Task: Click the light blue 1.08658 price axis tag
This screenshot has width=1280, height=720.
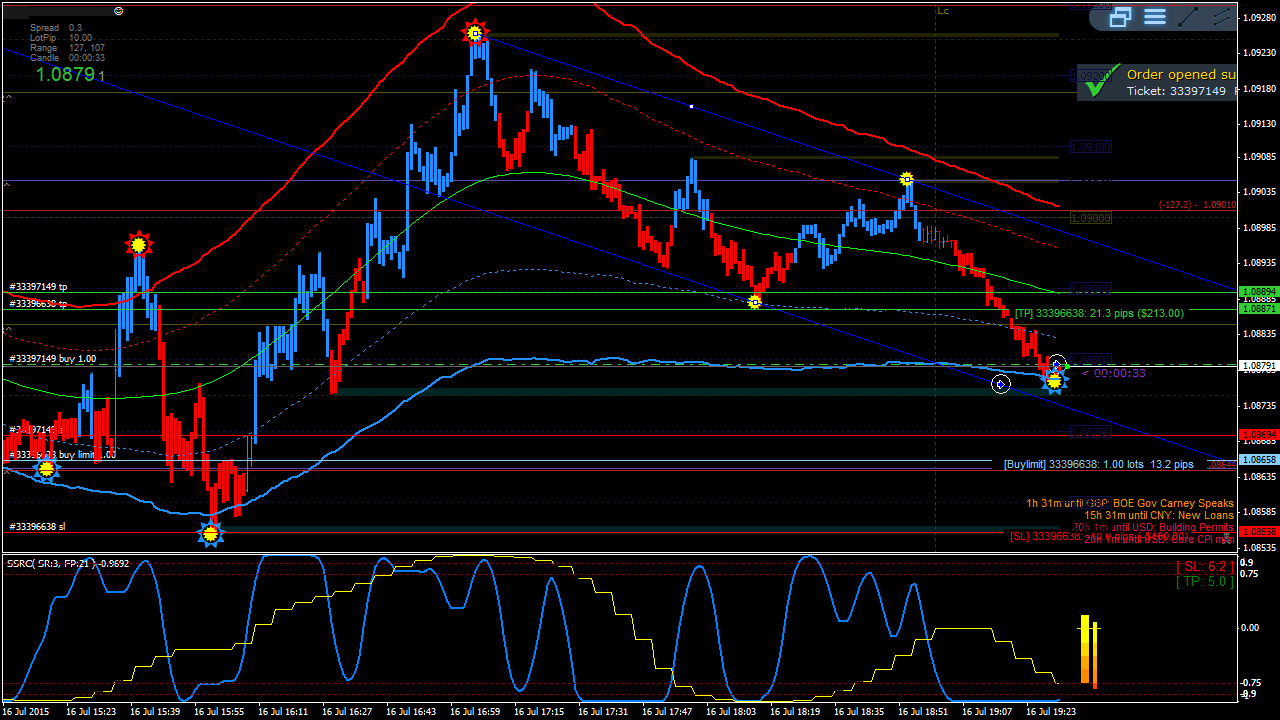Action: point(1259,460)
